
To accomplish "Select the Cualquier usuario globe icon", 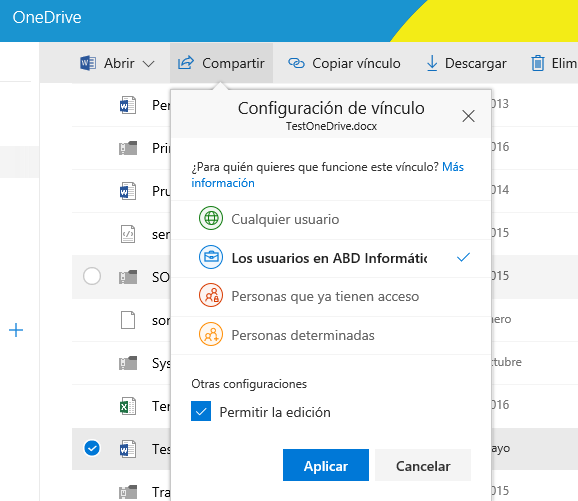I will point(211,218).
